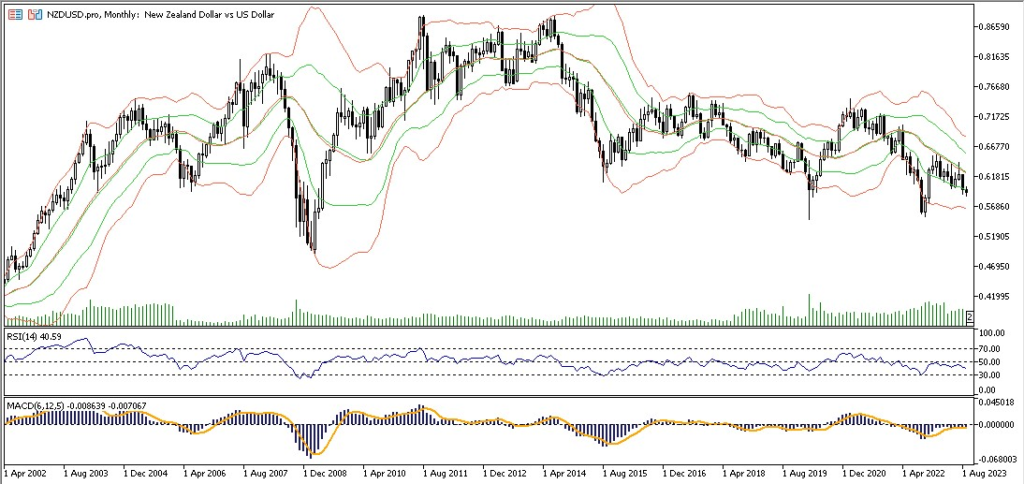Click the Depth of Market icon
The height and width of the screenshot is (484, 1024).
pos(35,15)
